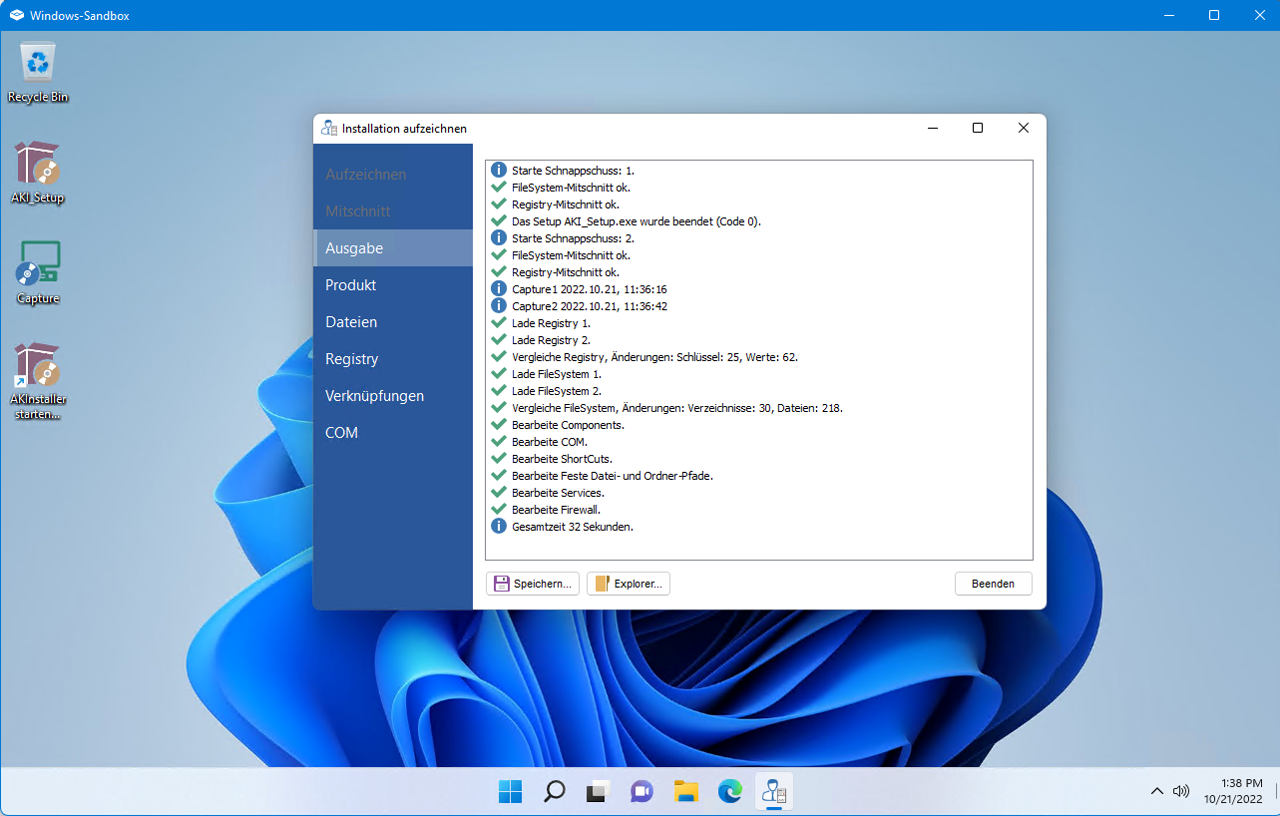Viewport: 1280px width, 816px height.
Task: Minimize the Installation aufzeichnen window
Action: click(x=932, y=128)
